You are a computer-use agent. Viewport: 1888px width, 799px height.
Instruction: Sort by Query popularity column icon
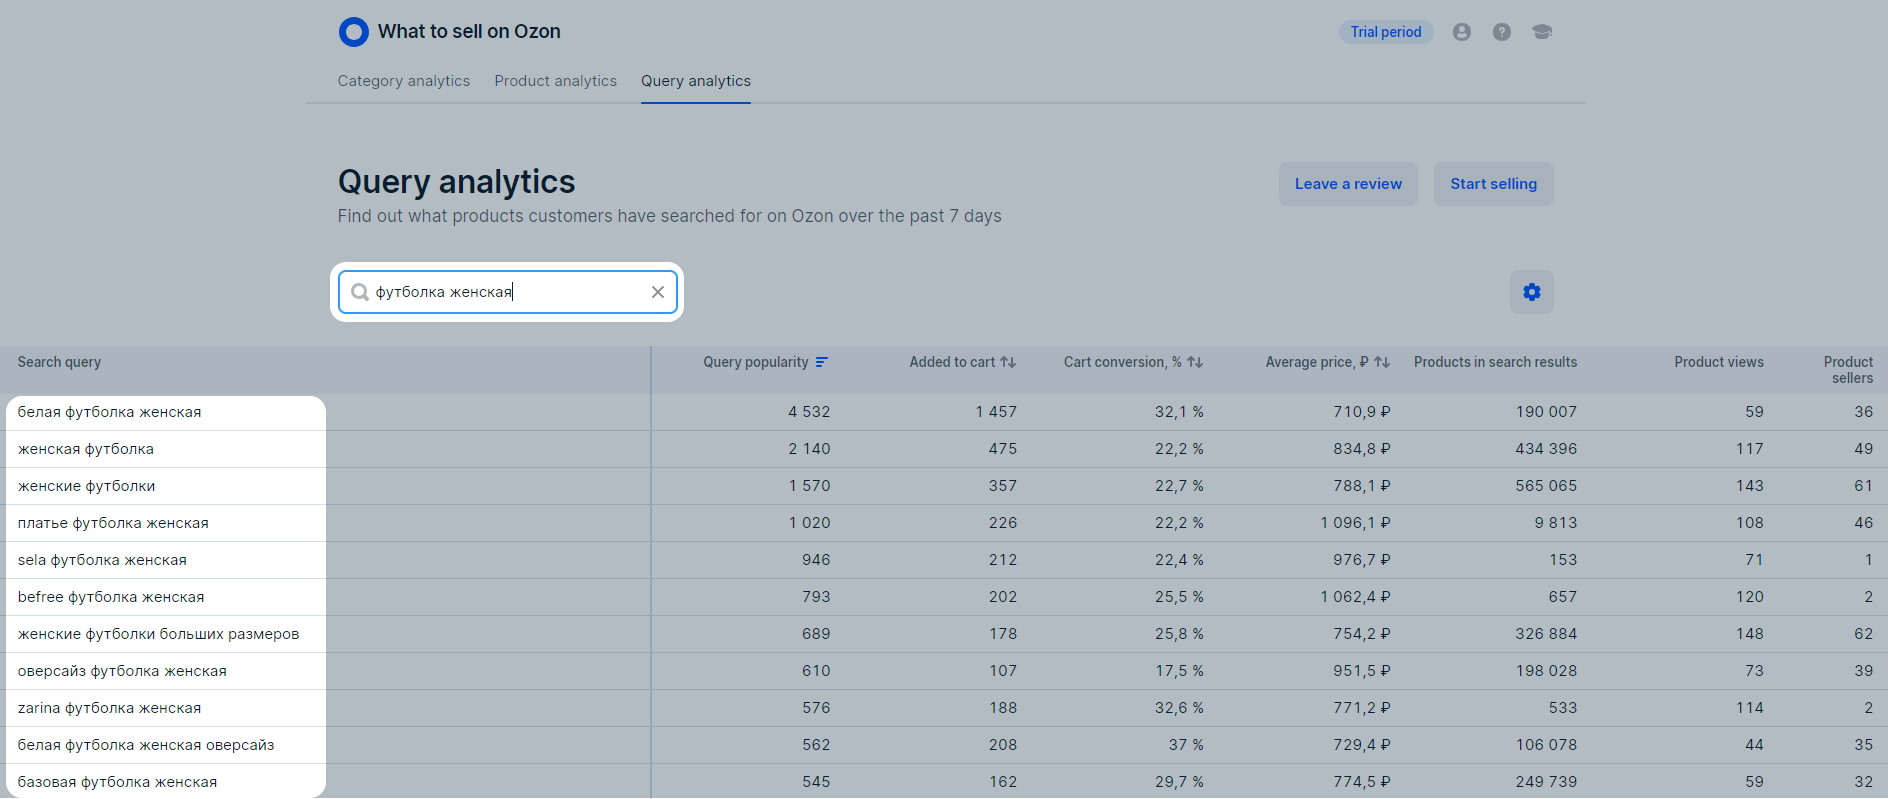[x=821, y=362]
